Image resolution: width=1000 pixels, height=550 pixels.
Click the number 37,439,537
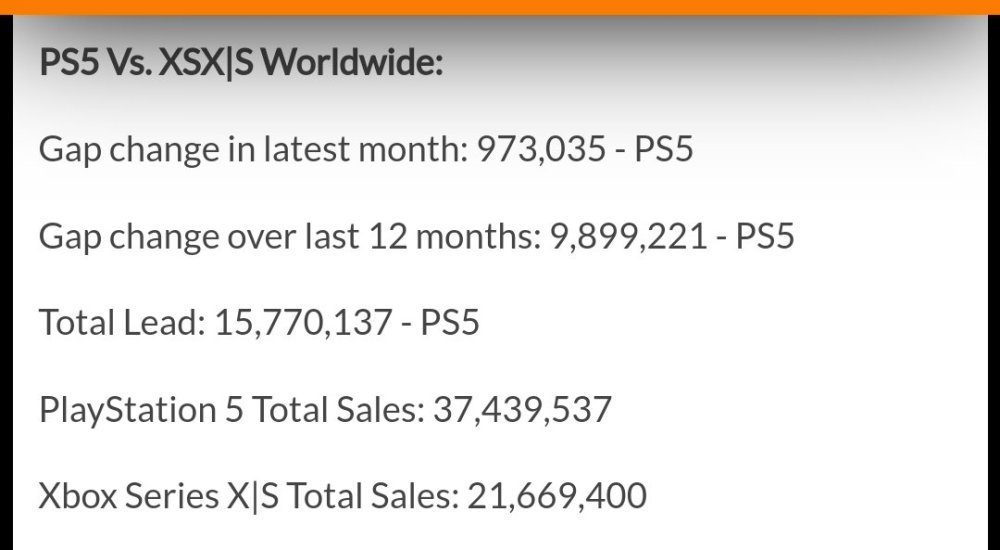pyautogui.click(x=522, y=409)
